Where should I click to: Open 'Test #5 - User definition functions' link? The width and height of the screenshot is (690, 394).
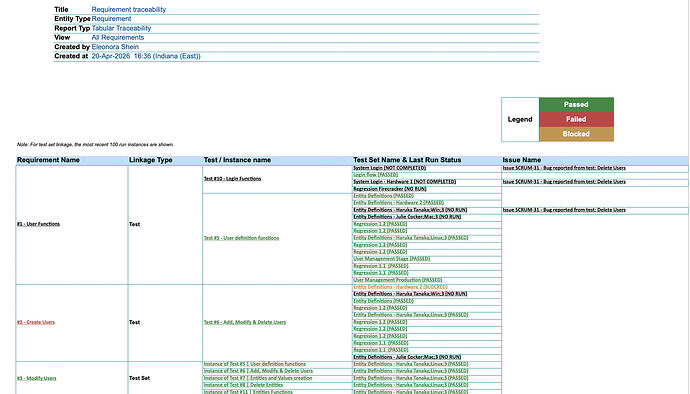pos(241,238)
